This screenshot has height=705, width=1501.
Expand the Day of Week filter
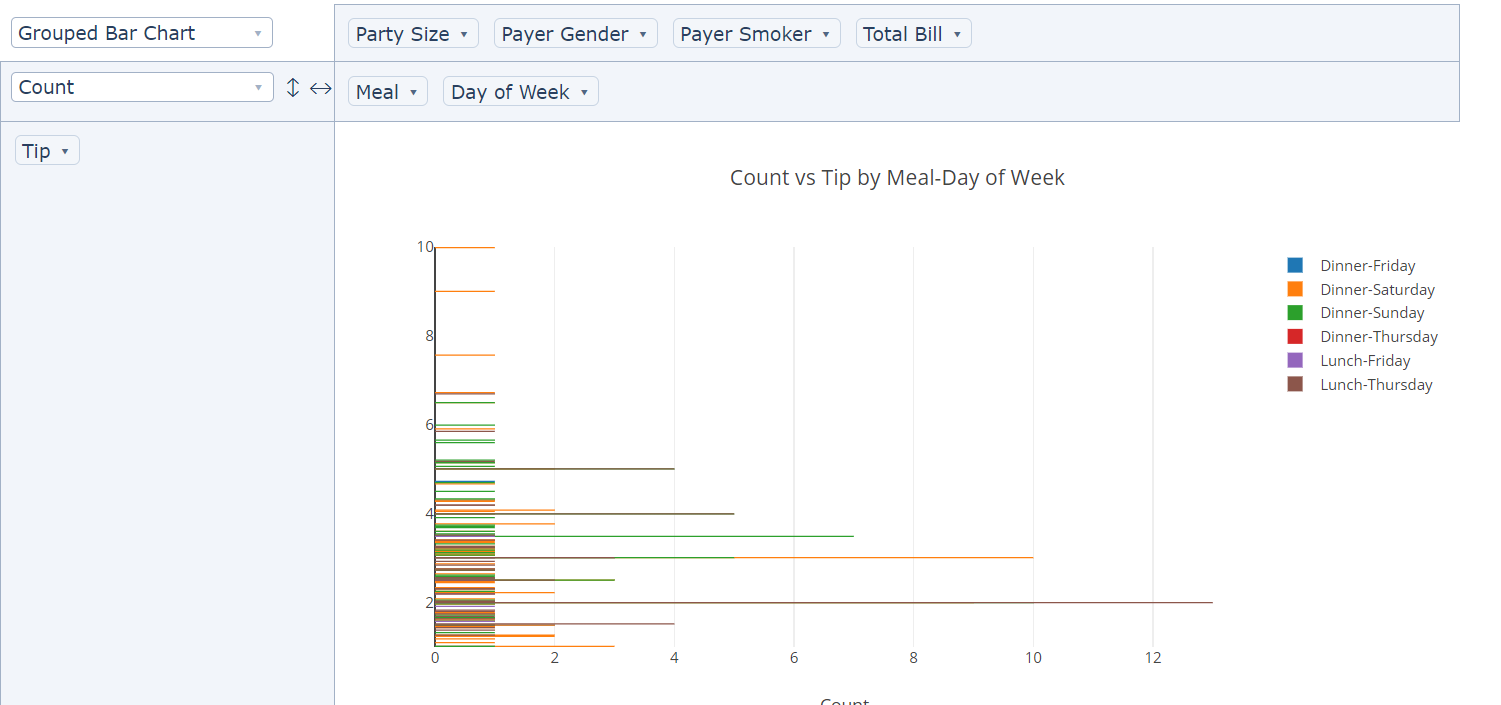584,92
